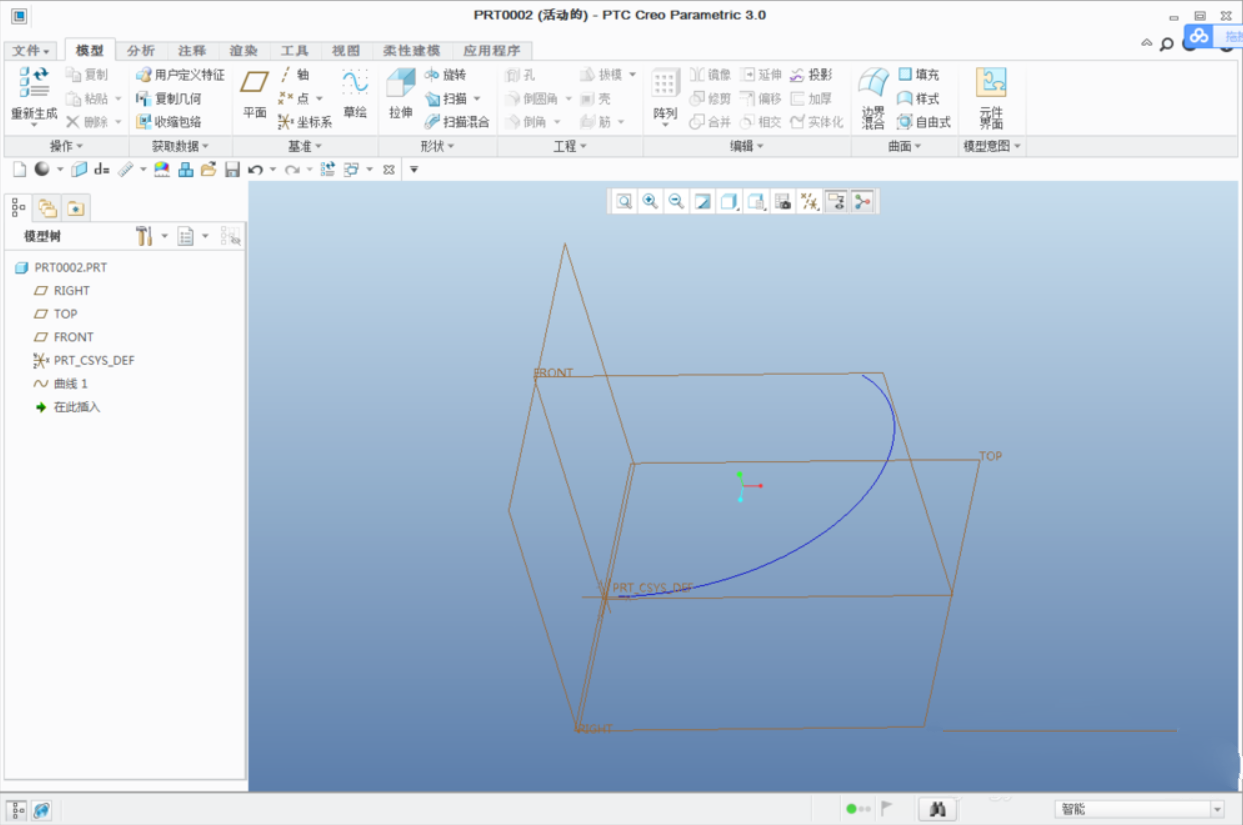This screenshot has height=825, width=1243.
Task: Switch to the 工具 tools tab
Action: pyautogui.click(x=294, y=50)
